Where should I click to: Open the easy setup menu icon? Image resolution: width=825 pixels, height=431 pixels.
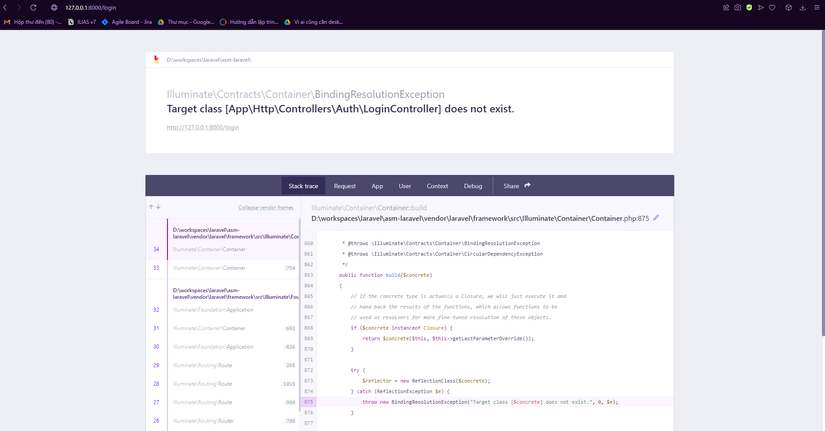point(817,7)
